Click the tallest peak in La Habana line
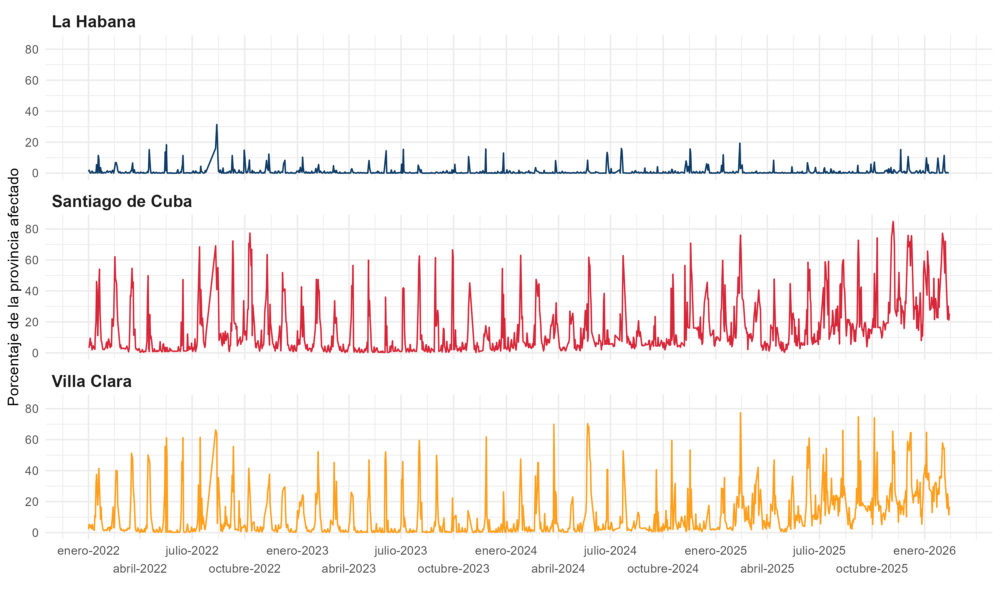1000x600 pixels. 216,125
